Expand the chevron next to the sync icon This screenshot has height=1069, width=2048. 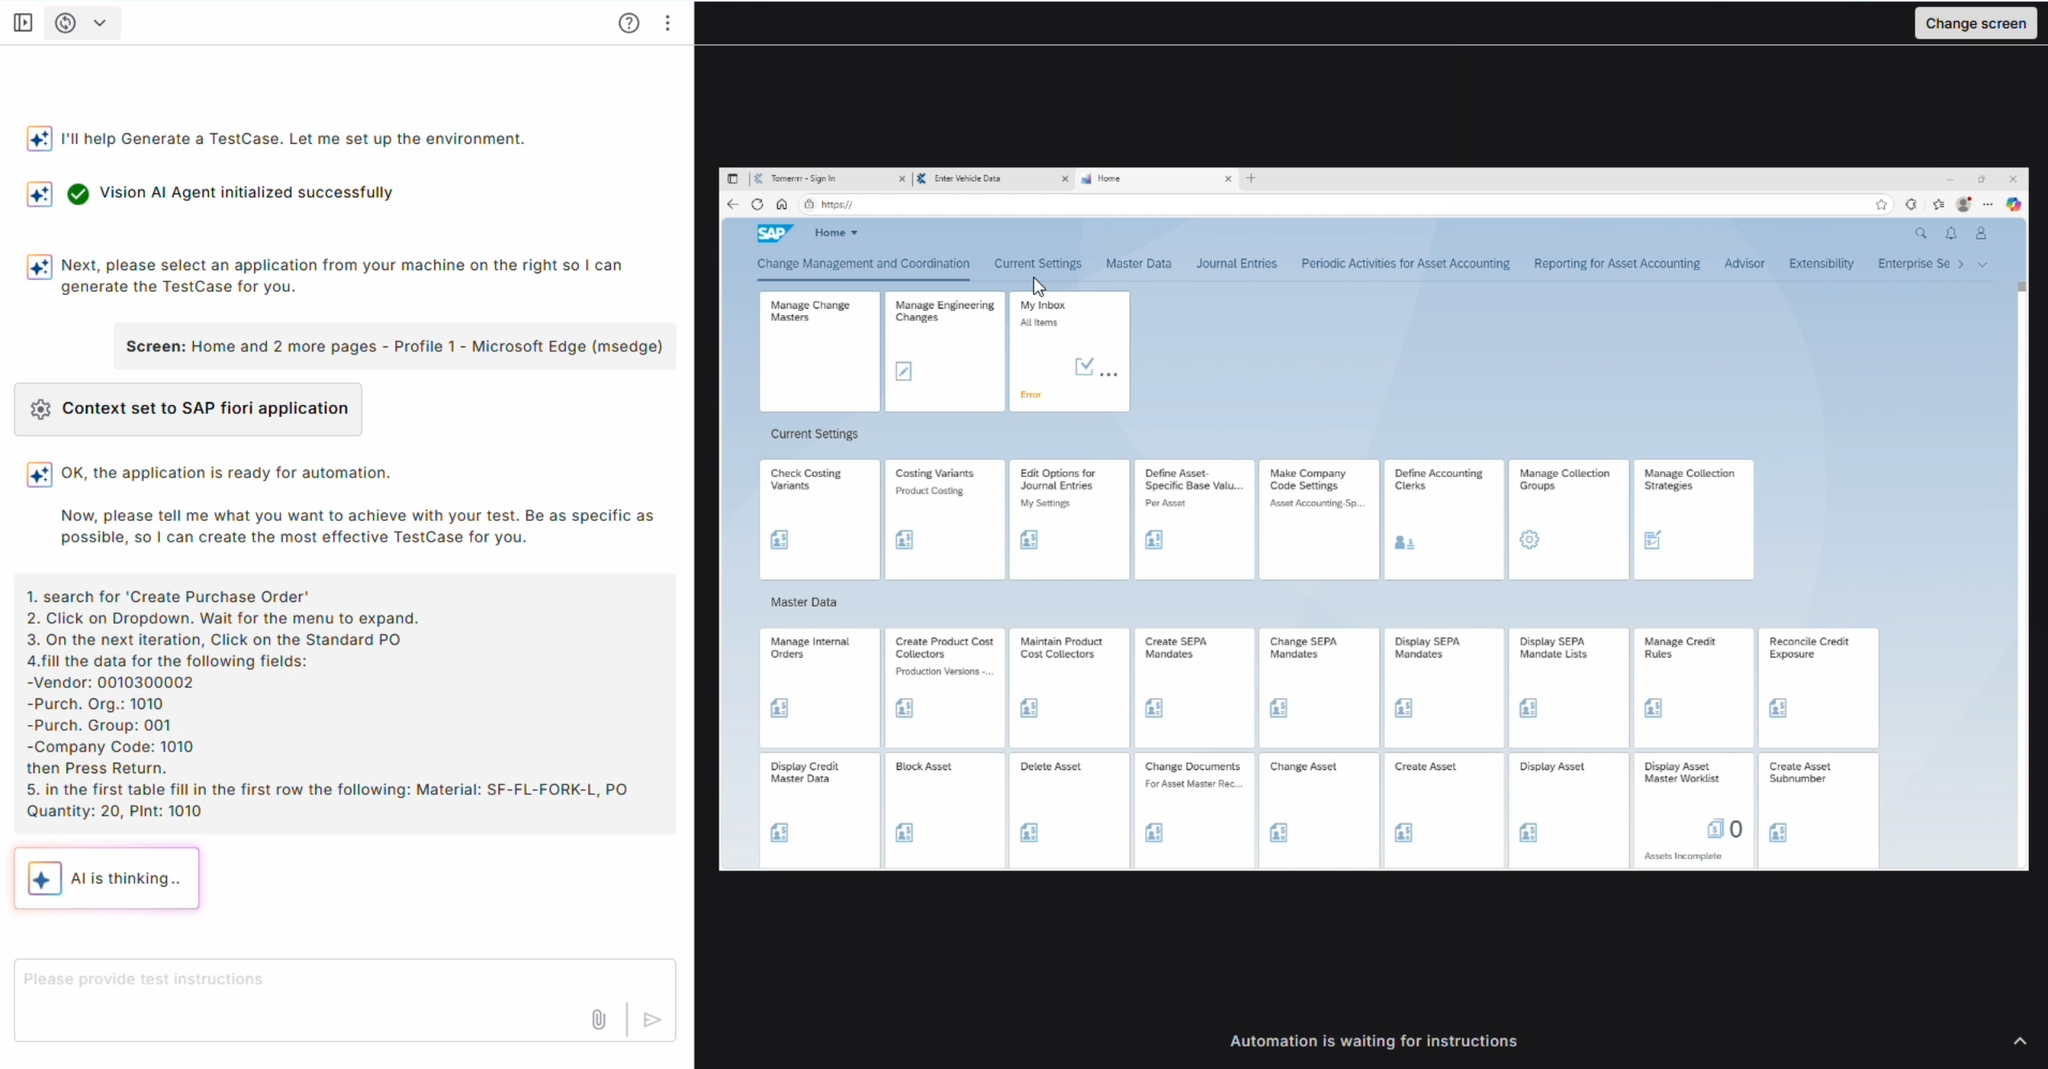click(x=101, y=22)
